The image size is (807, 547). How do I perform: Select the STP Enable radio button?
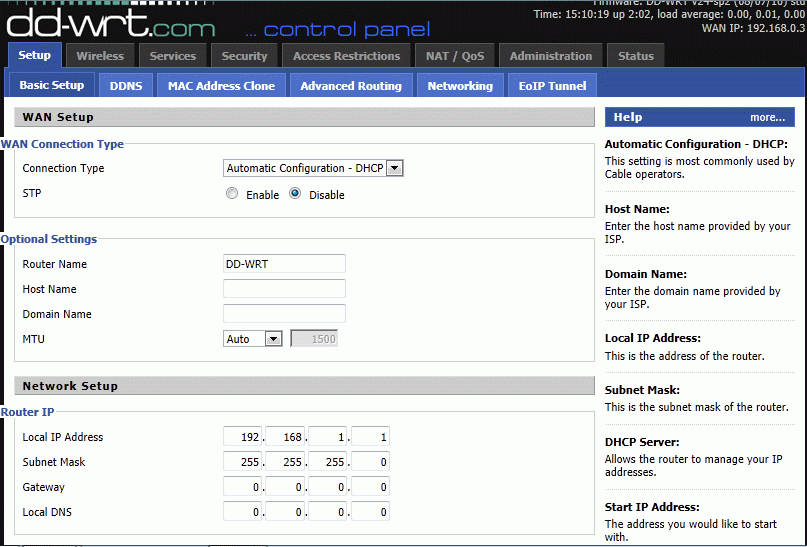tap(232, 193)
